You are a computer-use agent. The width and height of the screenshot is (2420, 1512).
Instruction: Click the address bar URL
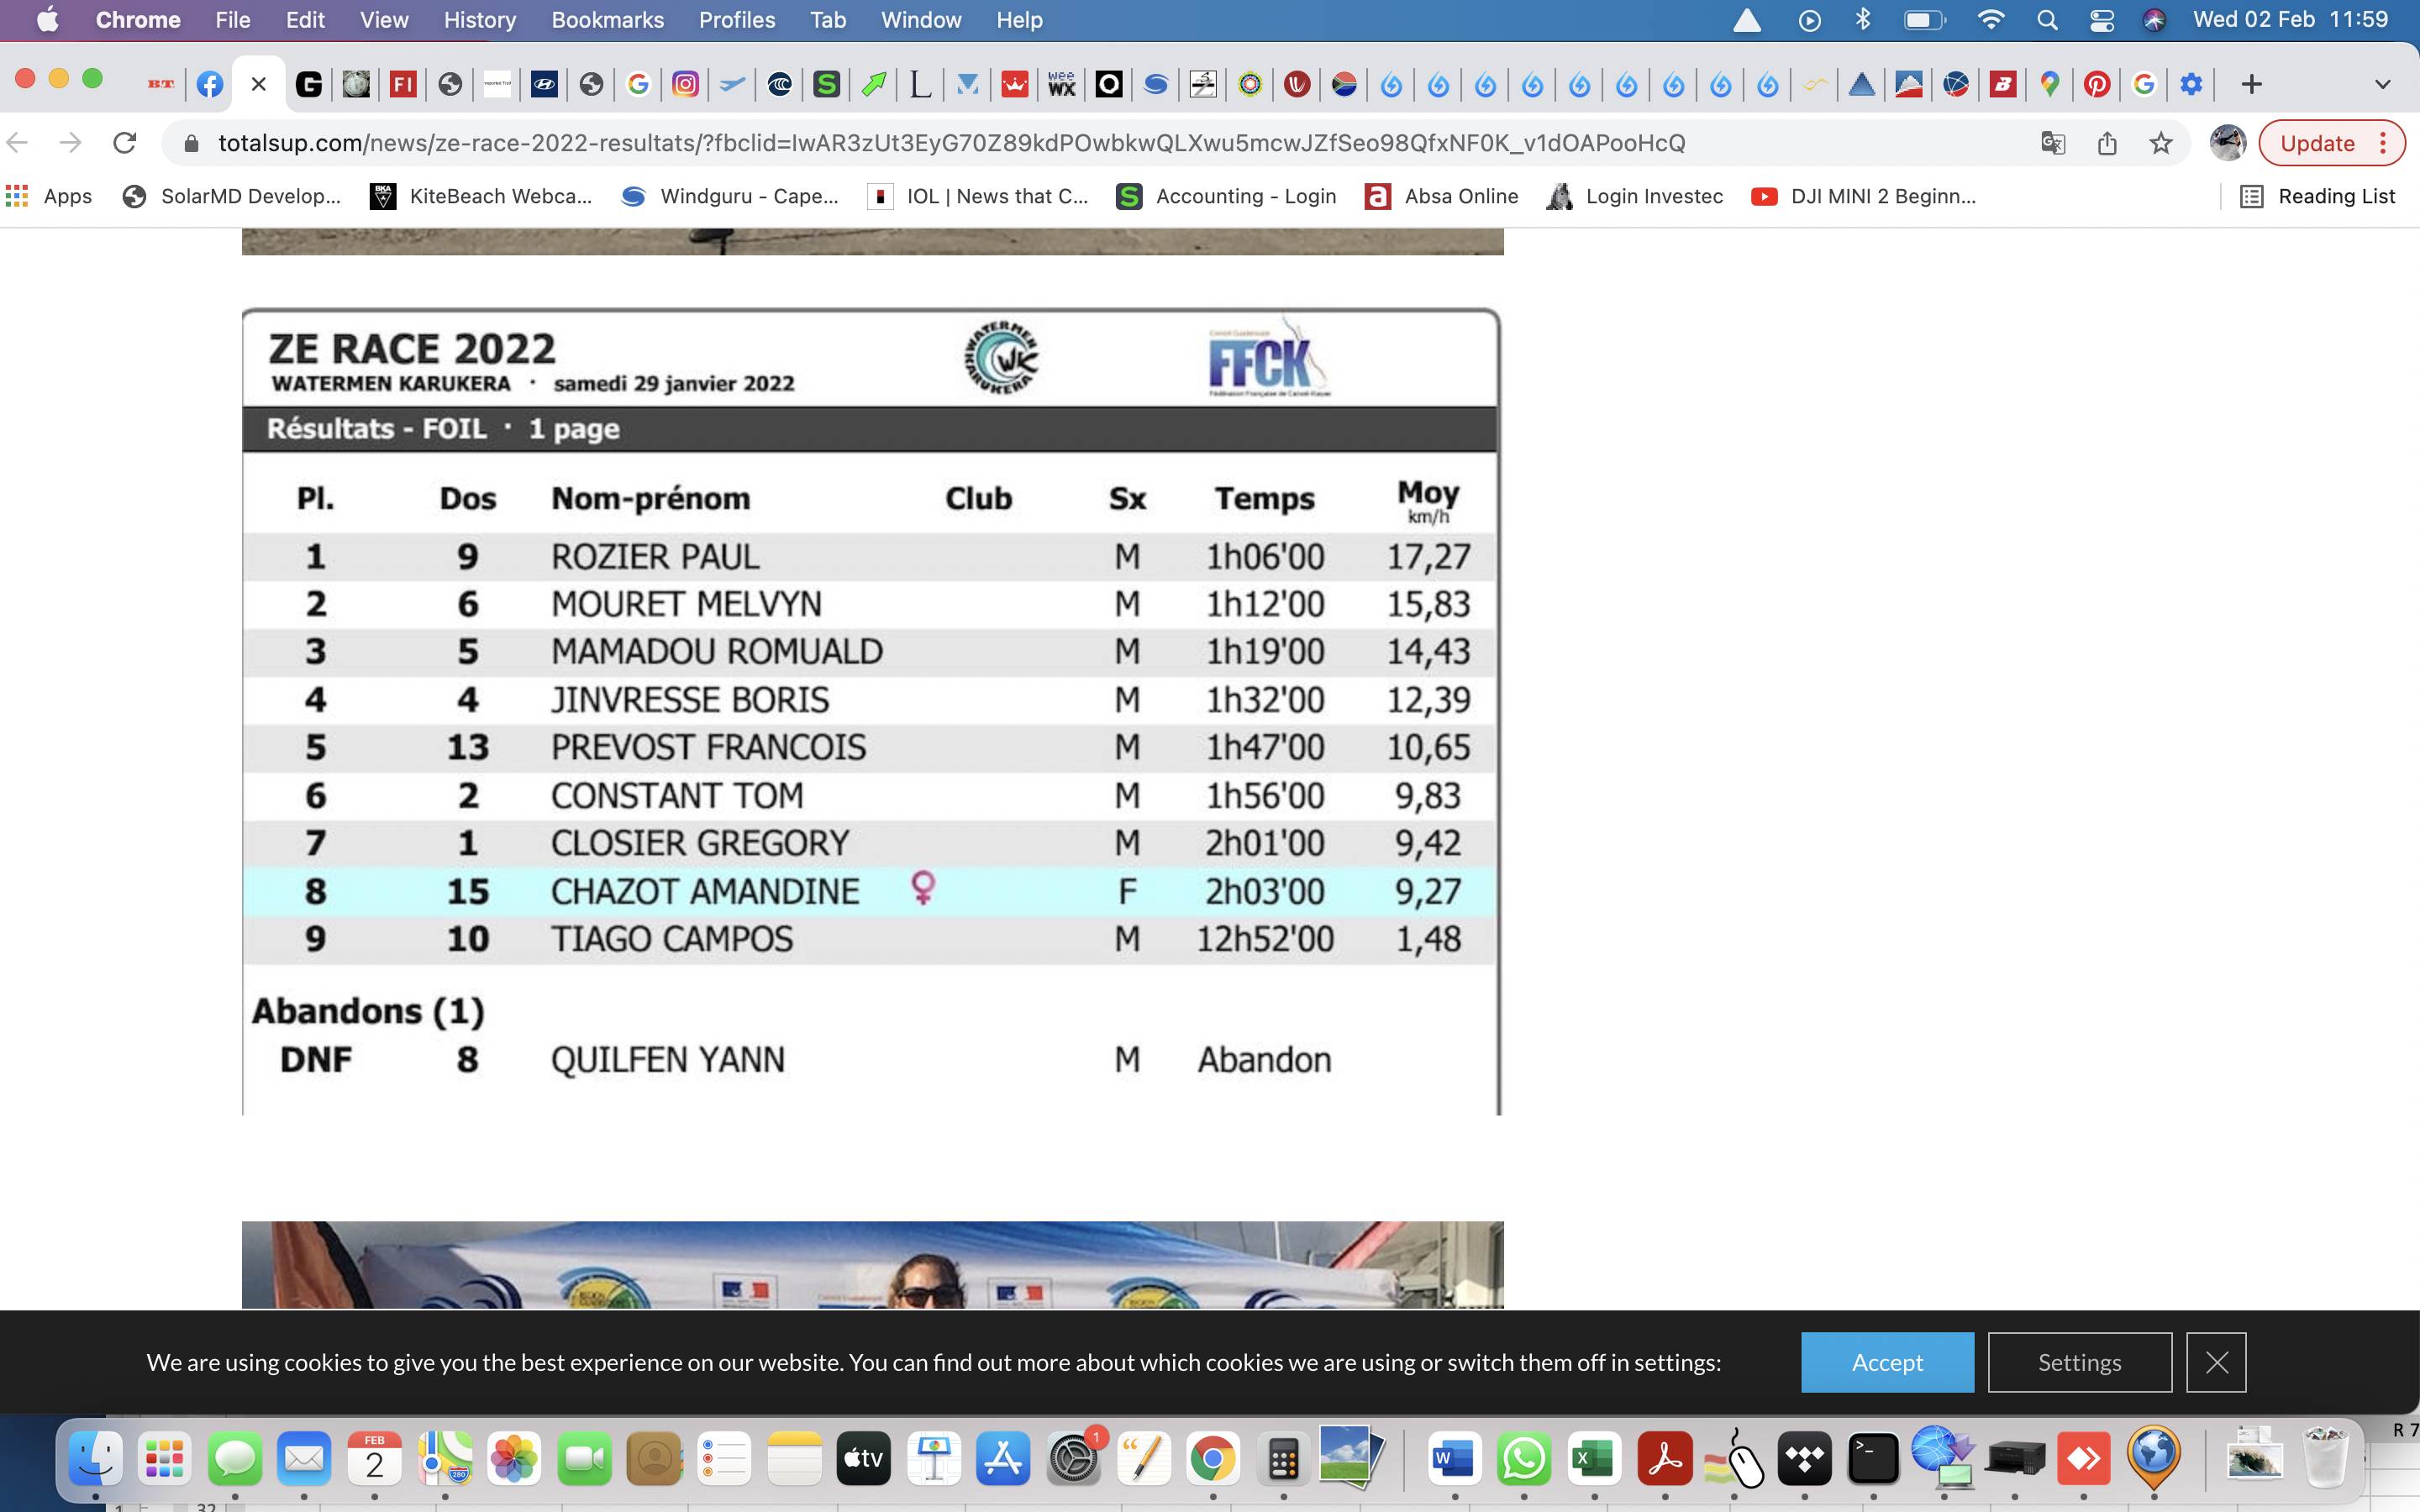click(950, 143)
